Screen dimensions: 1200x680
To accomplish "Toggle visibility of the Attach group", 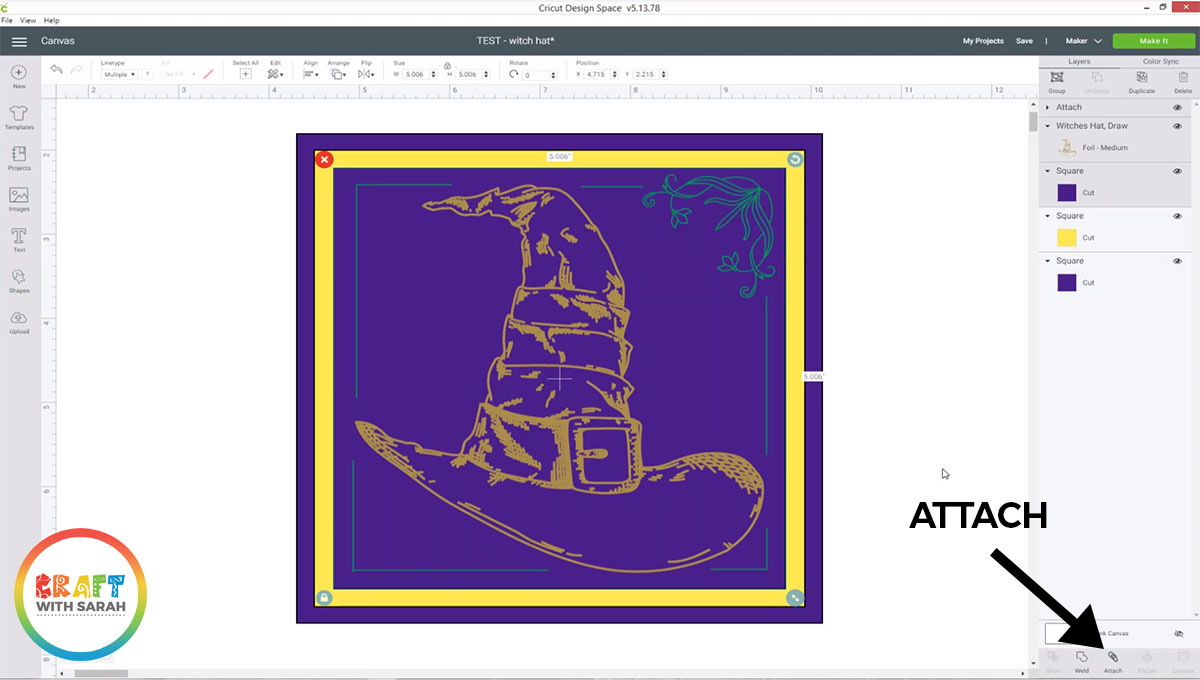I will pyautogui.click(x=1177, y=107).
